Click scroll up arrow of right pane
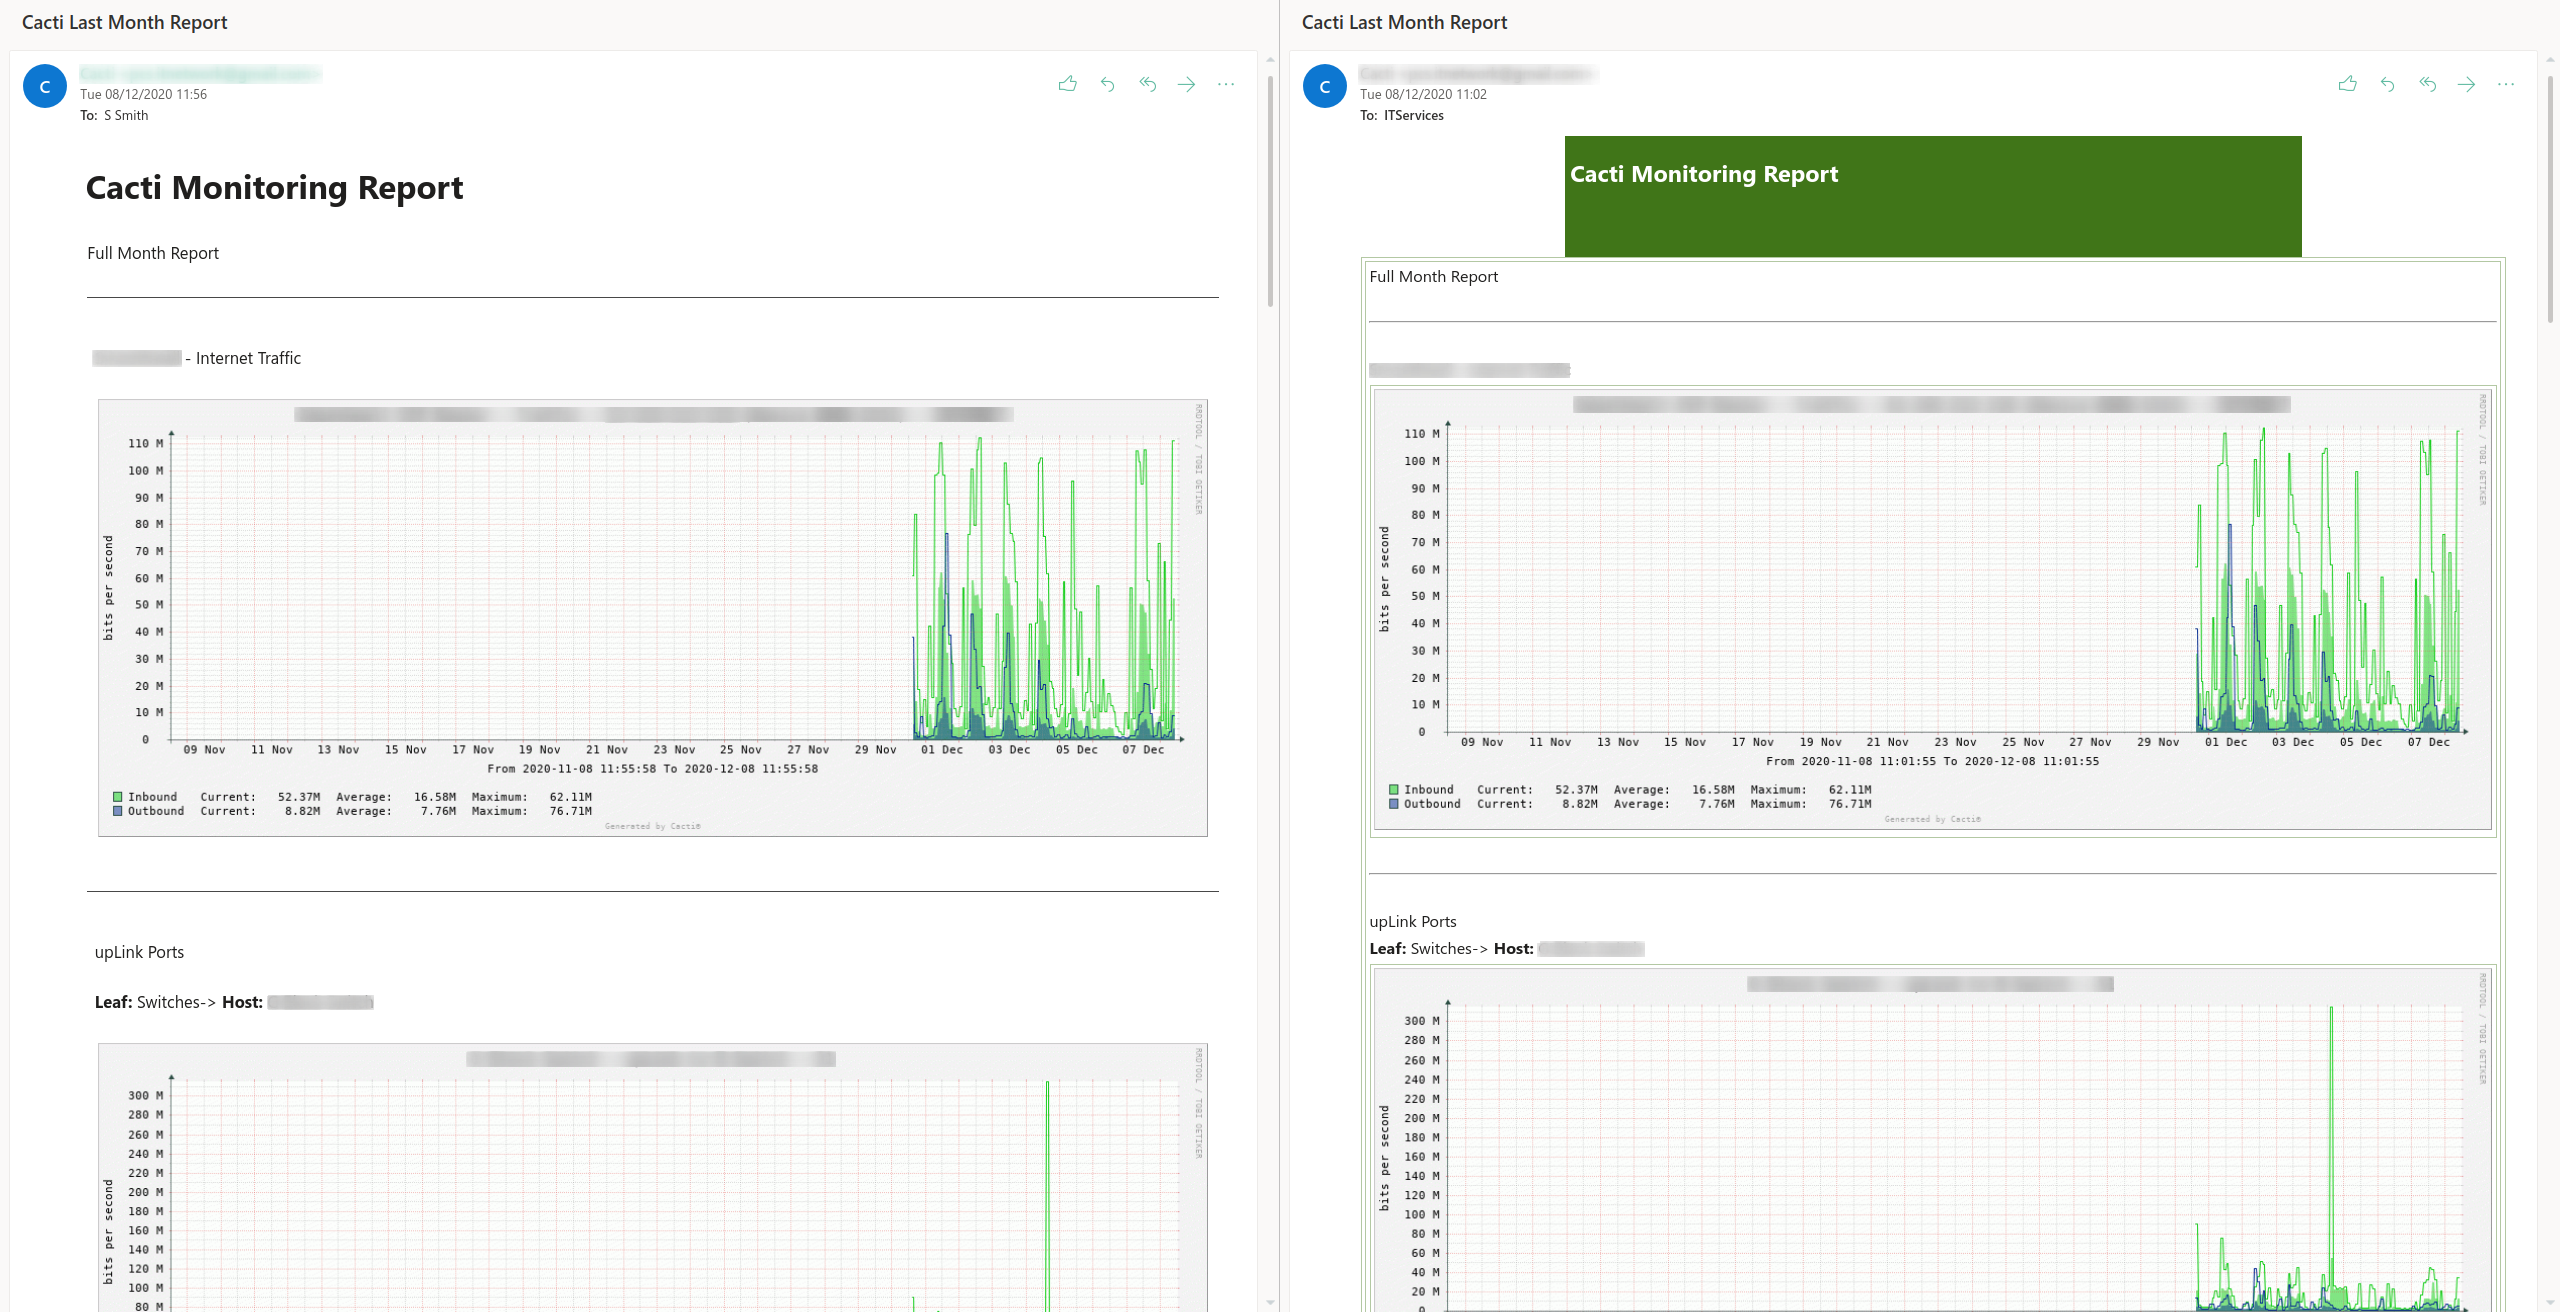The image size is (2560, 1312). 2550,60
